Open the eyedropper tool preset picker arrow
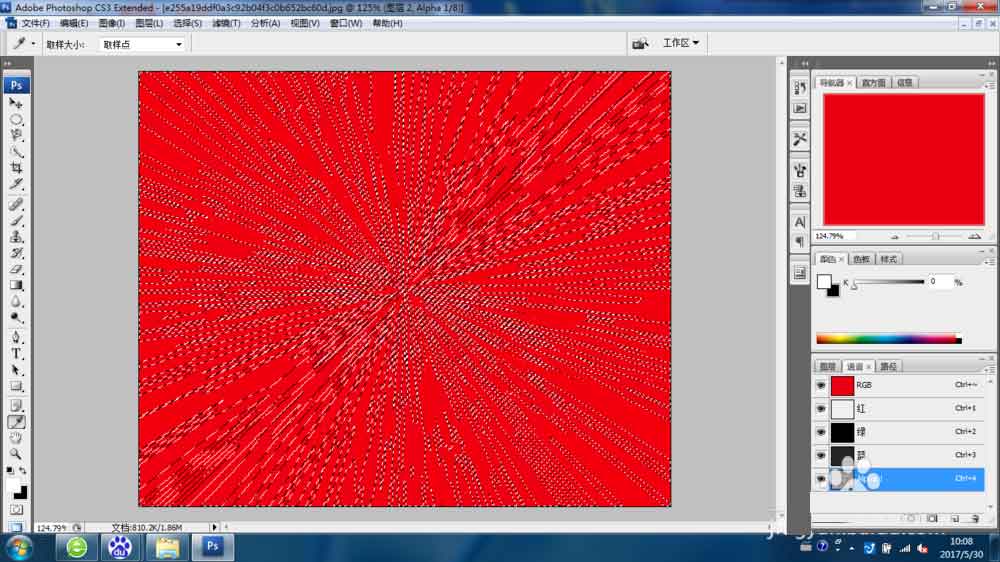This screenshot has height=562, width=1000. (33, 43)
